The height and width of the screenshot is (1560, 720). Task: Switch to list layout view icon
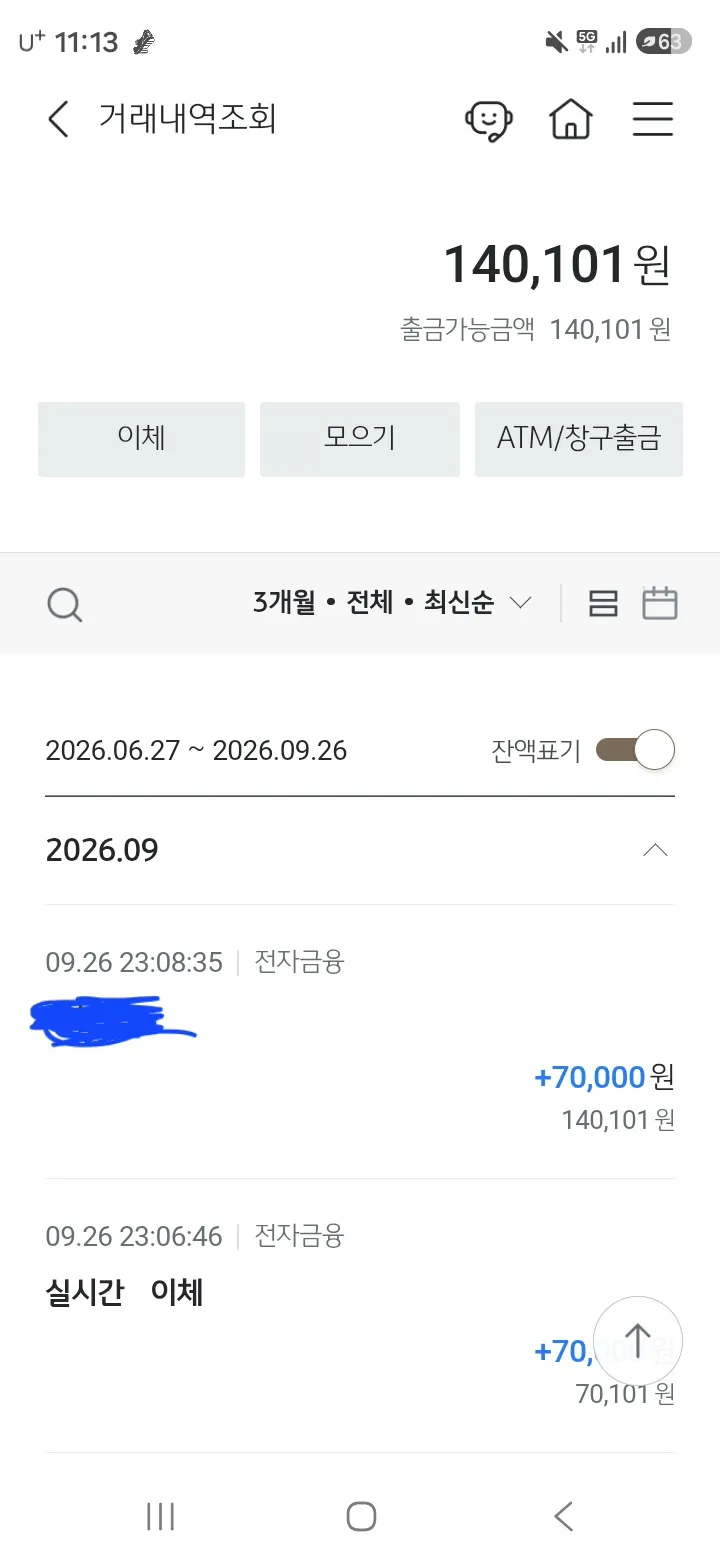point(603,603)
